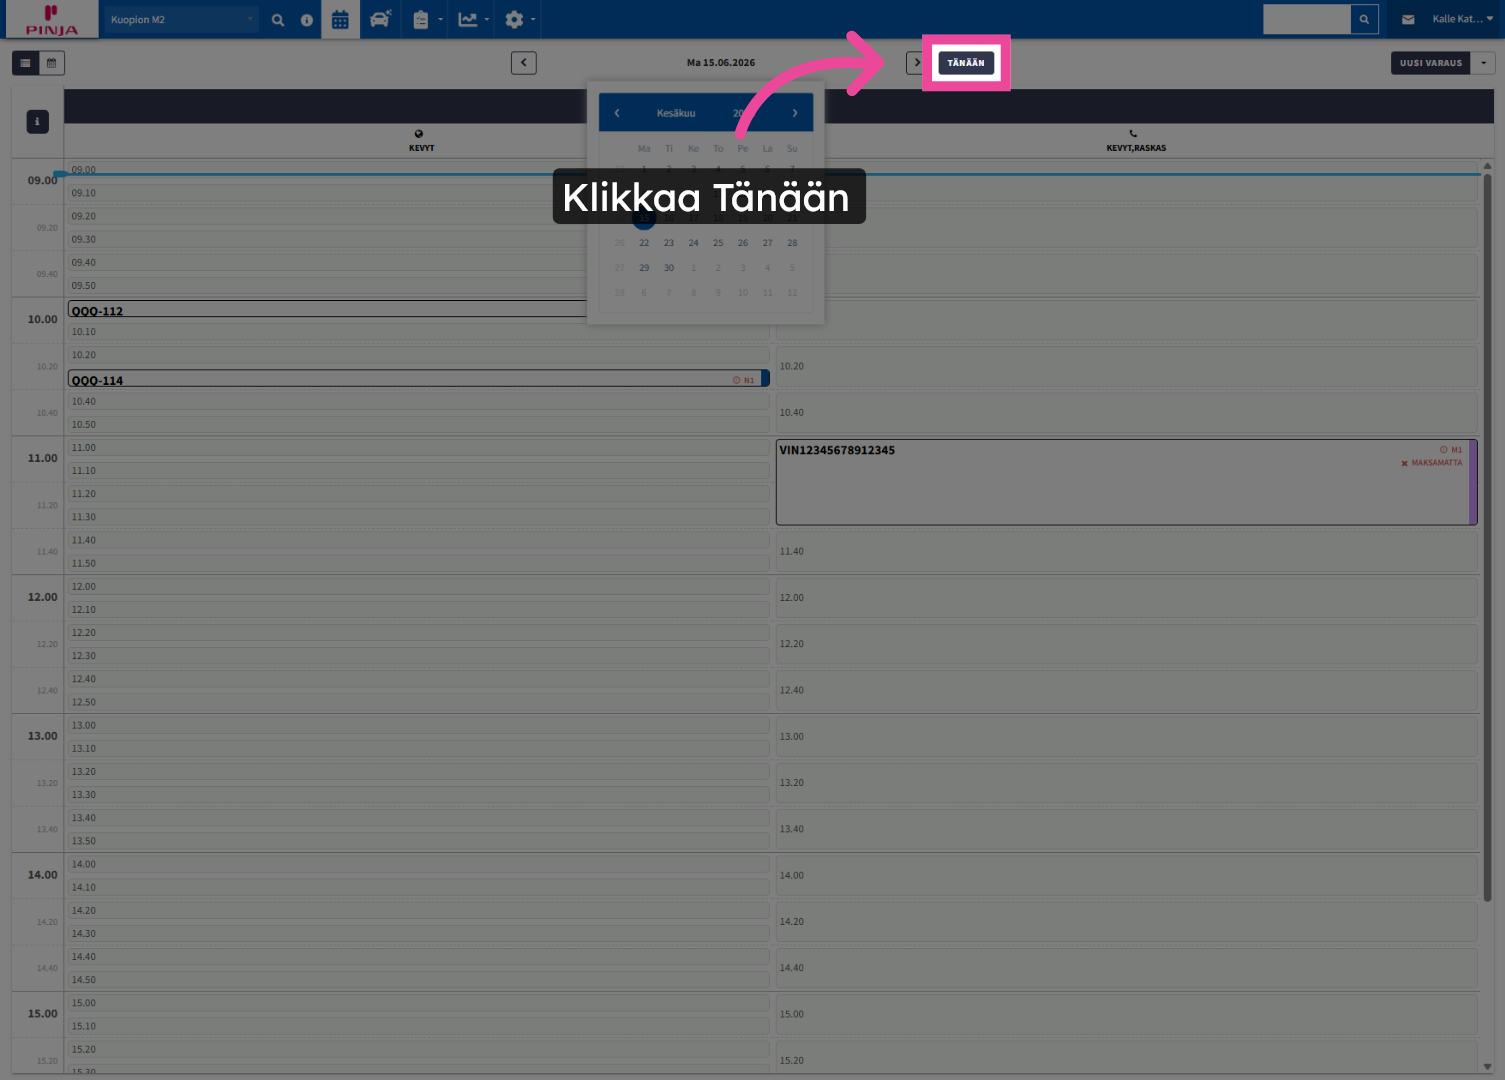Click the scrollbar down arrow
Screen dimensions: 1505x1080
click(x=1487, y=1067)
